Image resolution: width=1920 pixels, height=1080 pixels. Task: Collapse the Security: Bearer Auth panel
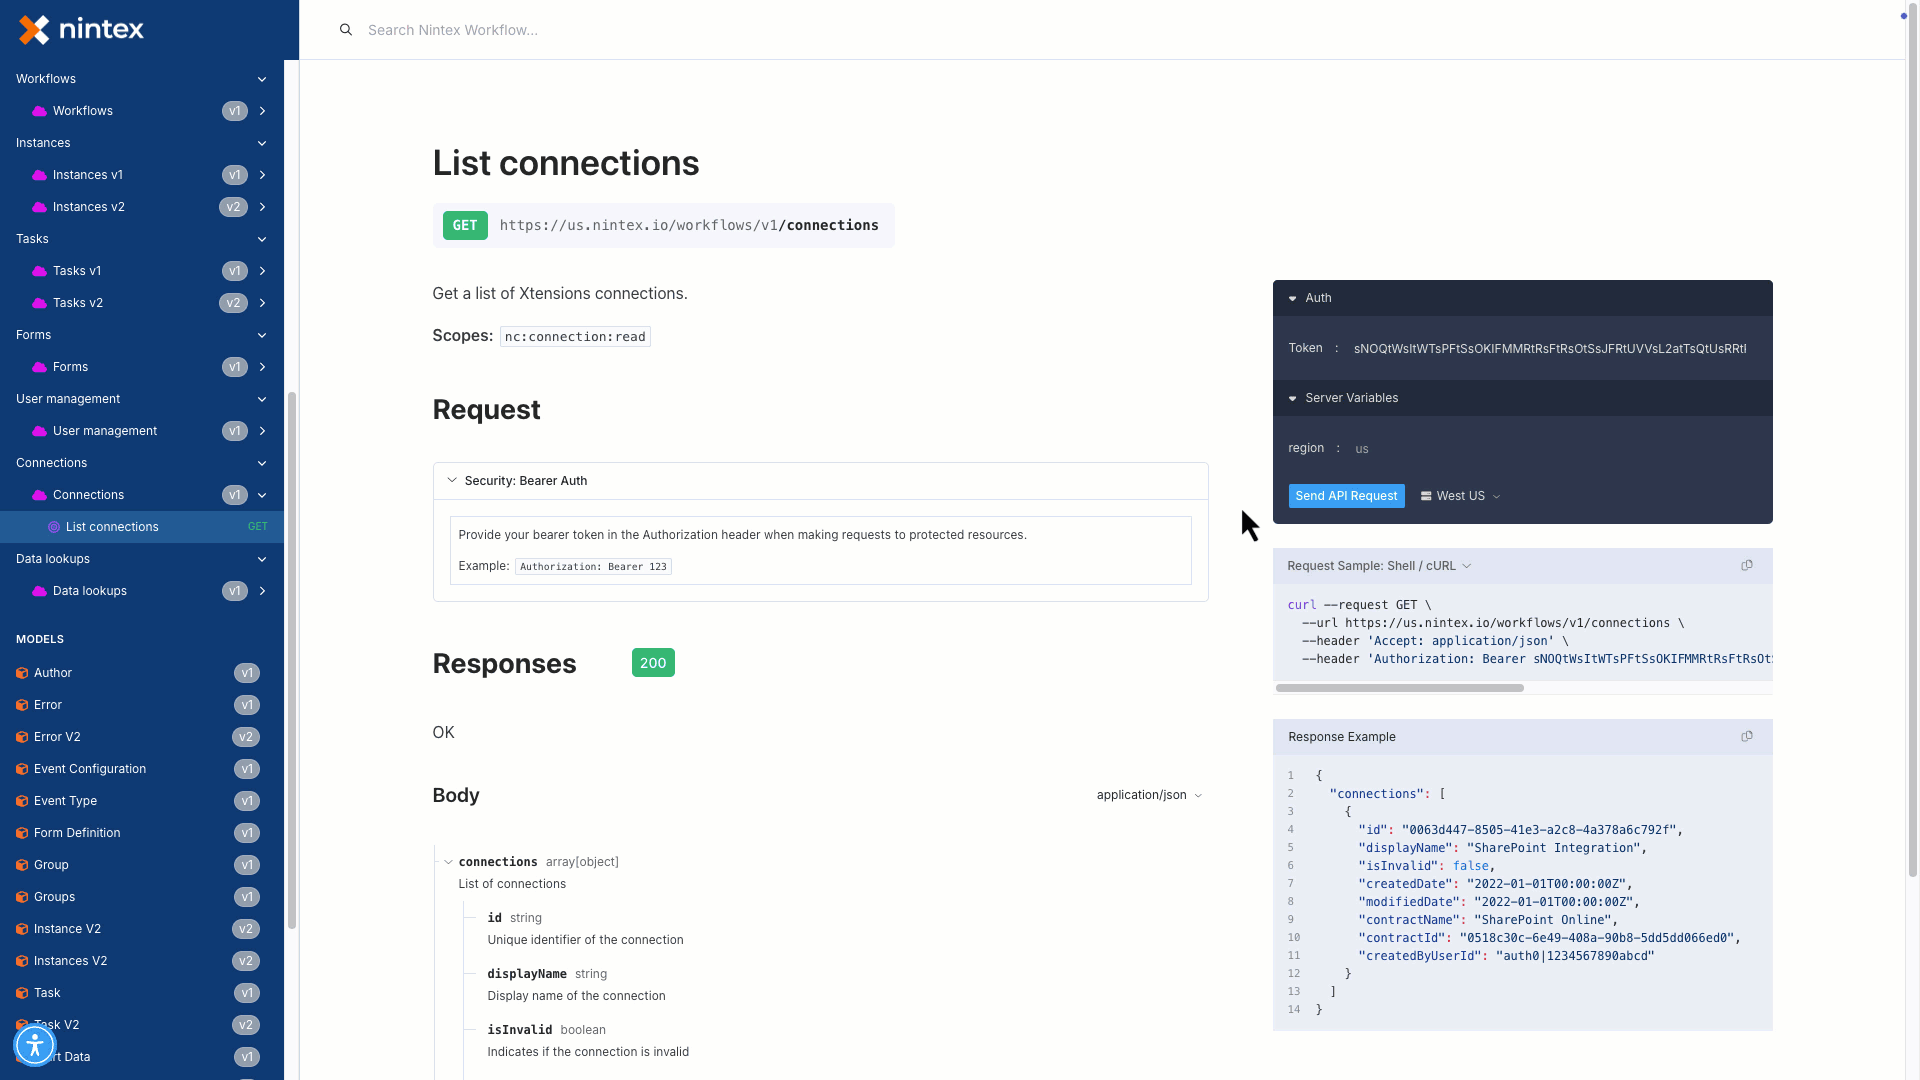click(452, 481)
